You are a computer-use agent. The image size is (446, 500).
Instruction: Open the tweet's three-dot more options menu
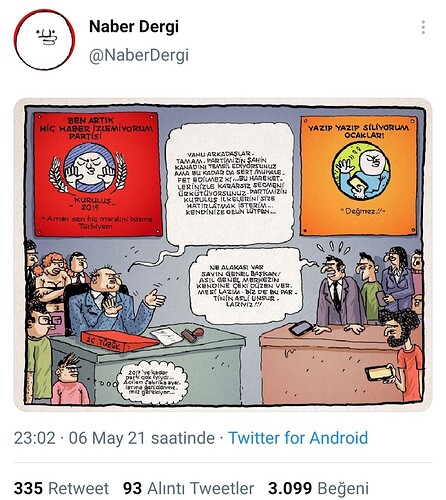[423, 27]
